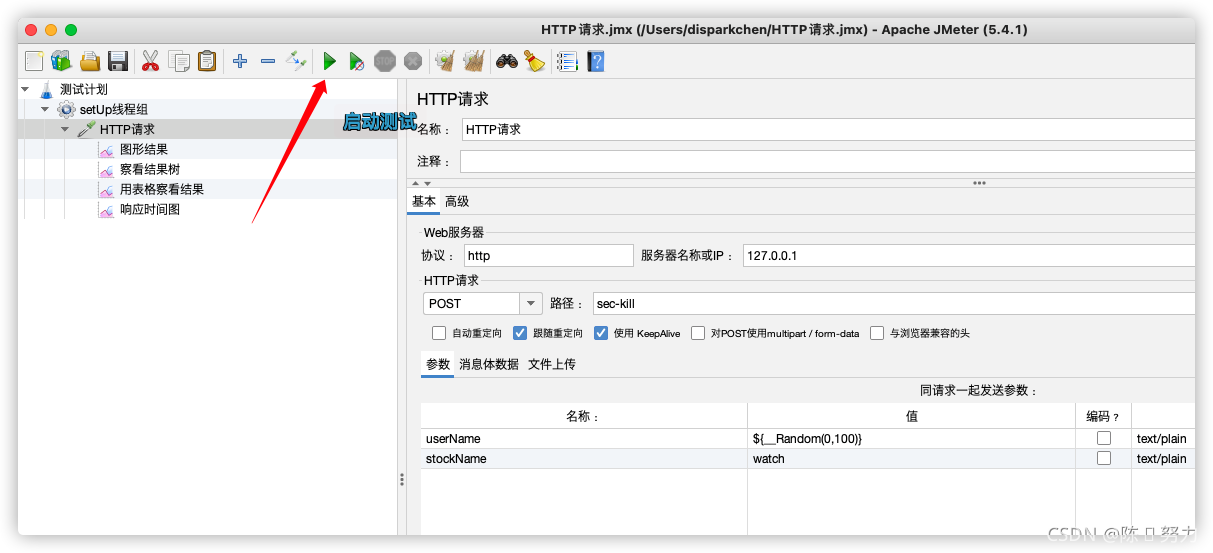Open the Help question mark icon
1213x553 pixels.
point(596,61)
